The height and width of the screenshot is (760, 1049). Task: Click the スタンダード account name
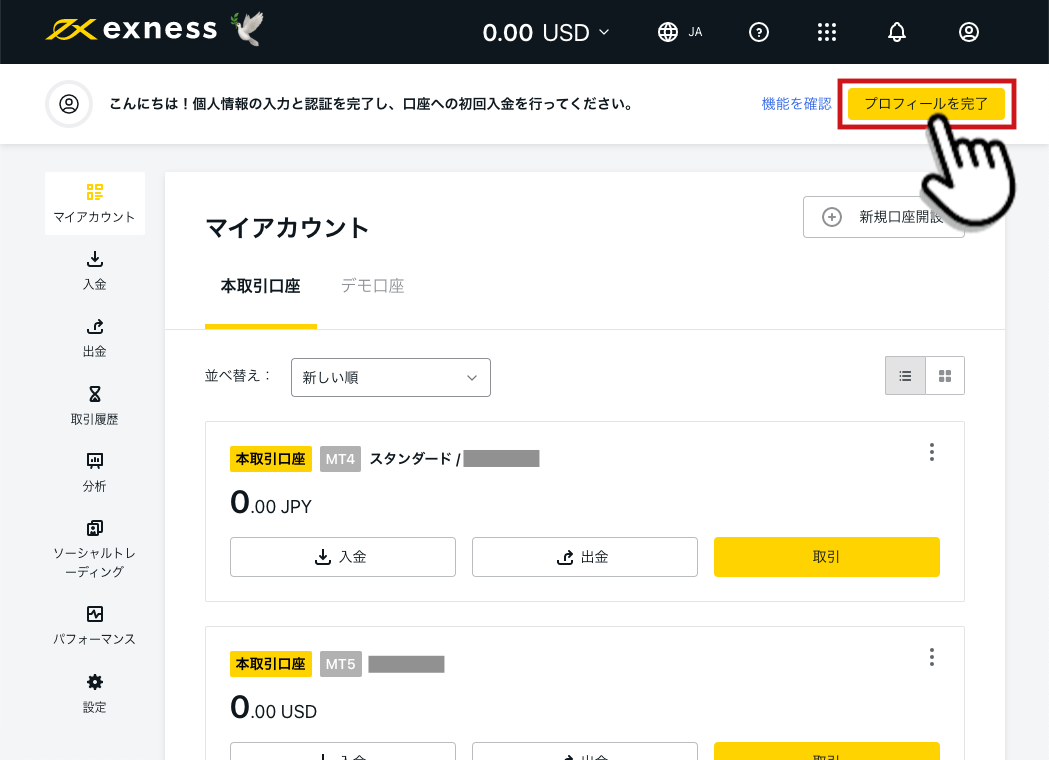click(x=411, y=459)
